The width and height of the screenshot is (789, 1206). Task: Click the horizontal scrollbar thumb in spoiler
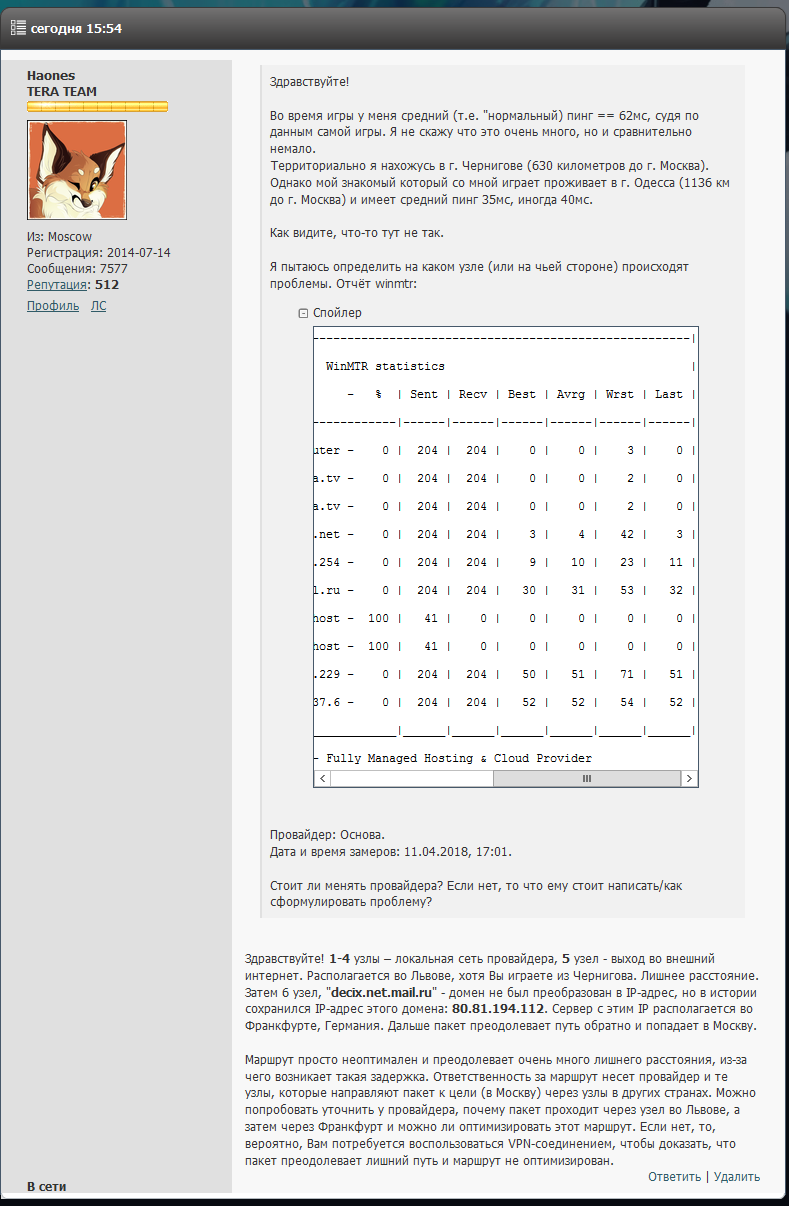(x=587, y=777)
